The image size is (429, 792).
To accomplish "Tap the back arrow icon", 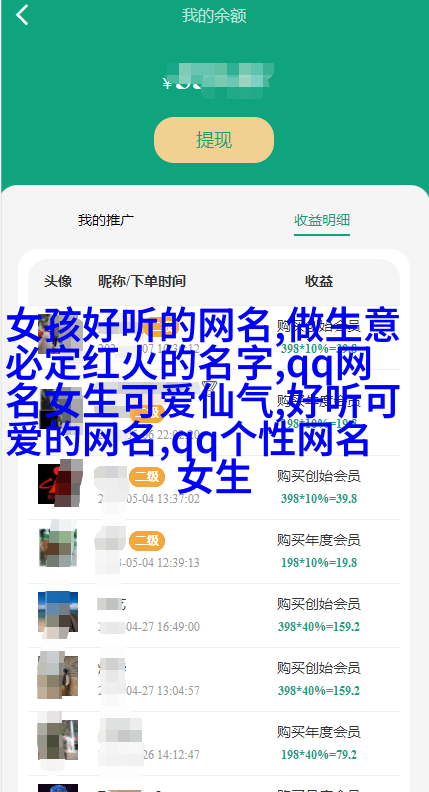I will click(22, 15).
